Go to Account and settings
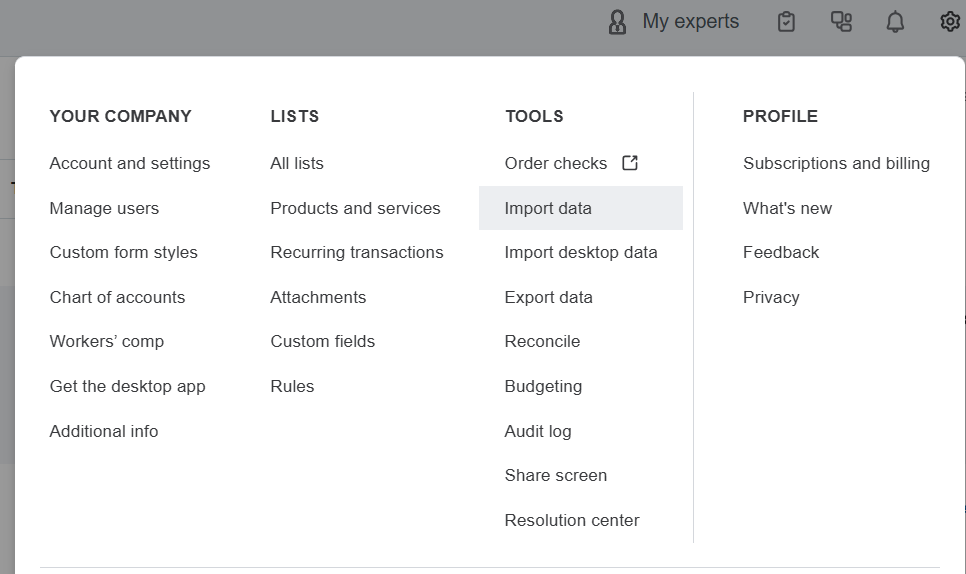Image resolution: width=966 pixels, height=574 pixels. pyautogui.click(x=130, y=163)
